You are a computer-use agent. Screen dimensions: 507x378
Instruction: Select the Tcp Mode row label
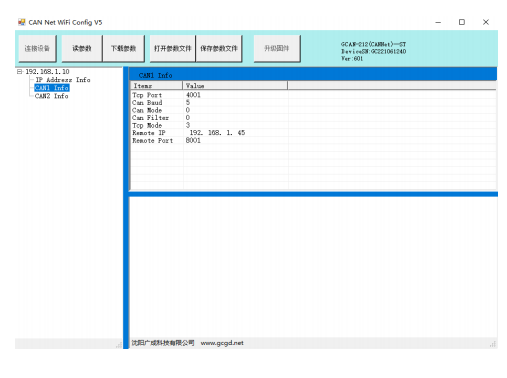(x=147, y=125)
